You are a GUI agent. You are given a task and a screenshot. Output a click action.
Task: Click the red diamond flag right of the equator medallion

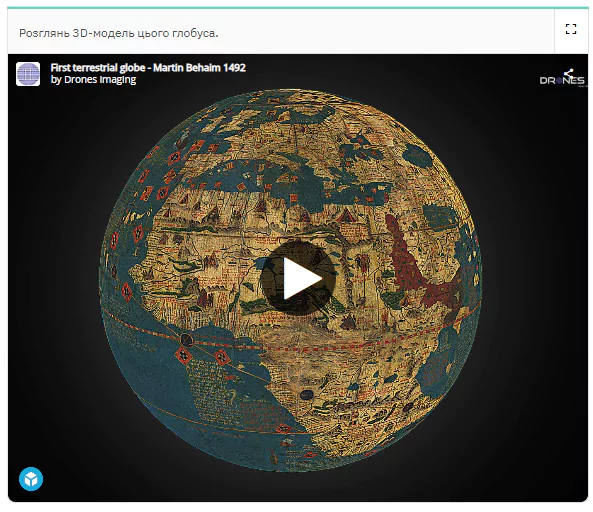[x=221, y=356]
